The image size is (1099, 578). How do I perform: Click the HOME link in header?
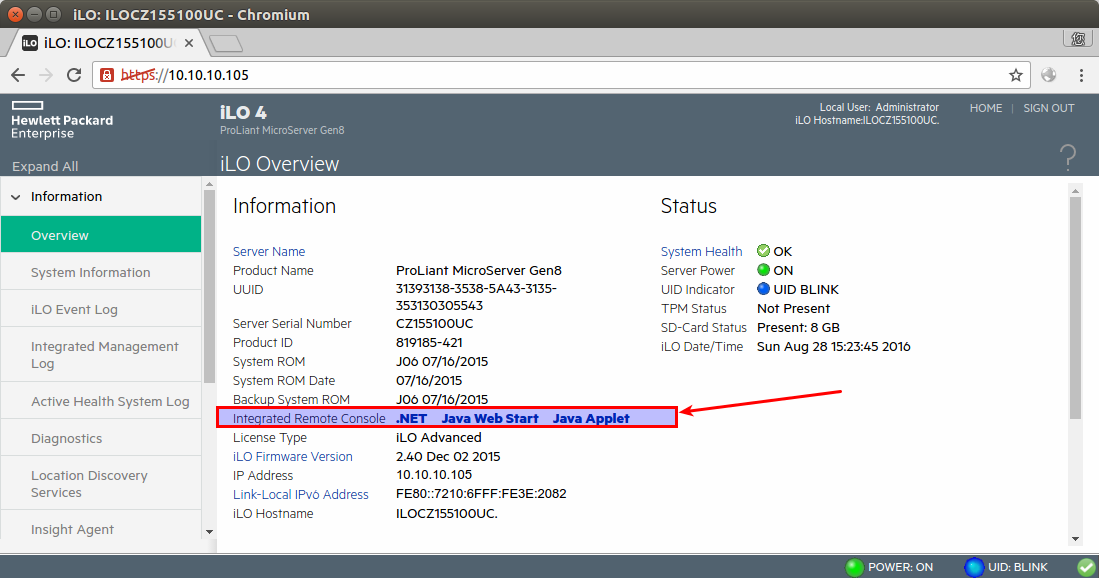[x=985, y=108]
